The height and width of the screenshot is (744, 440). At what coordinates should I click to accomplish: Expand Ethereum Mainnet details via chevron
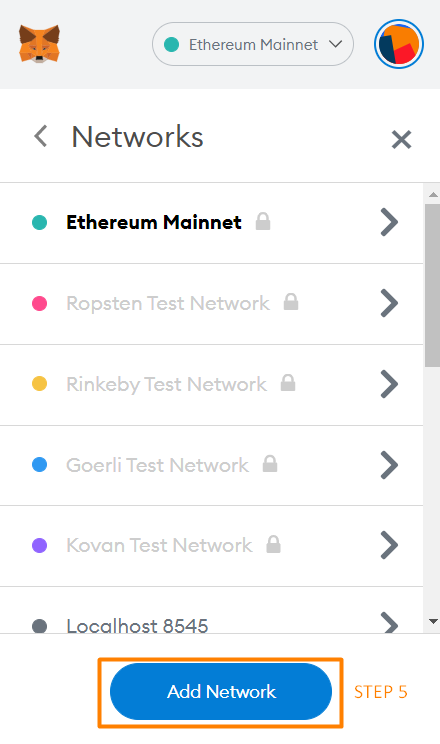tap(389, 222)
